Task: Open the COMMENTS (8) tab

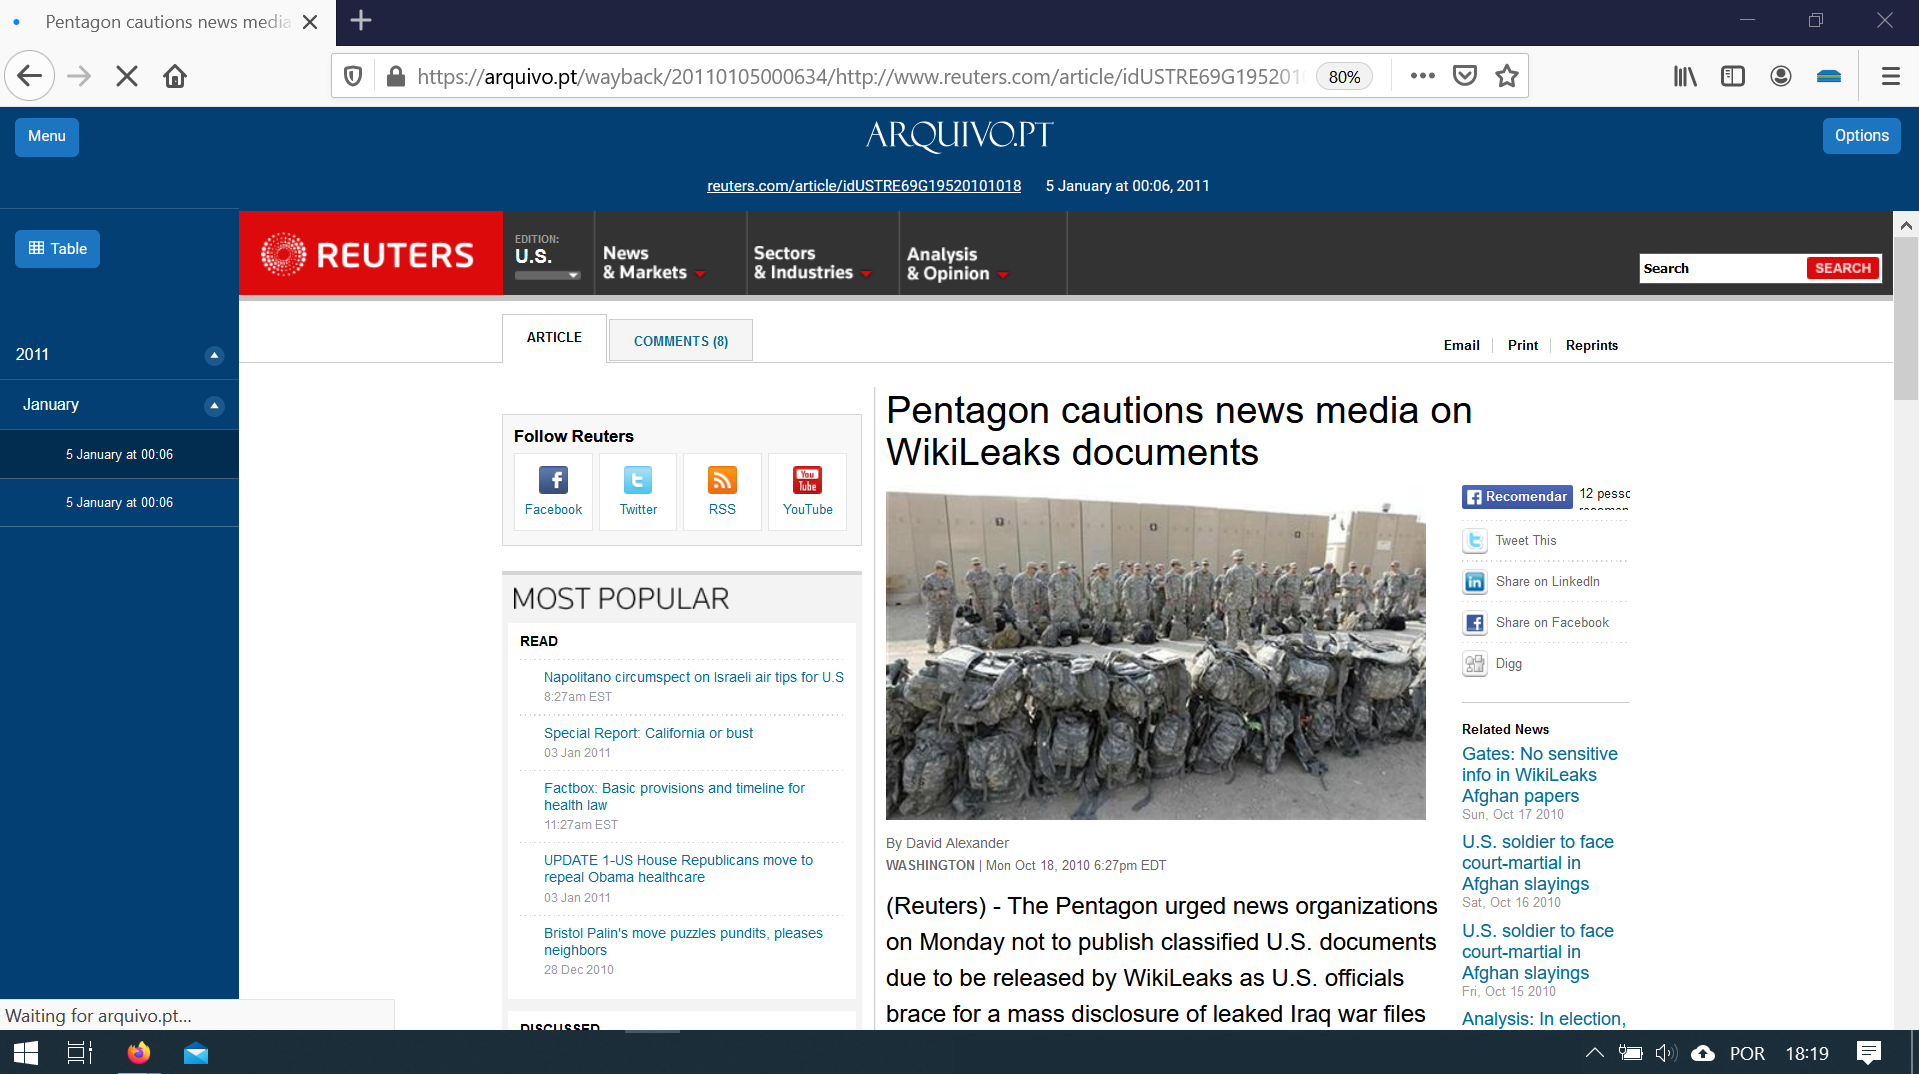Action: pos(681,341)
